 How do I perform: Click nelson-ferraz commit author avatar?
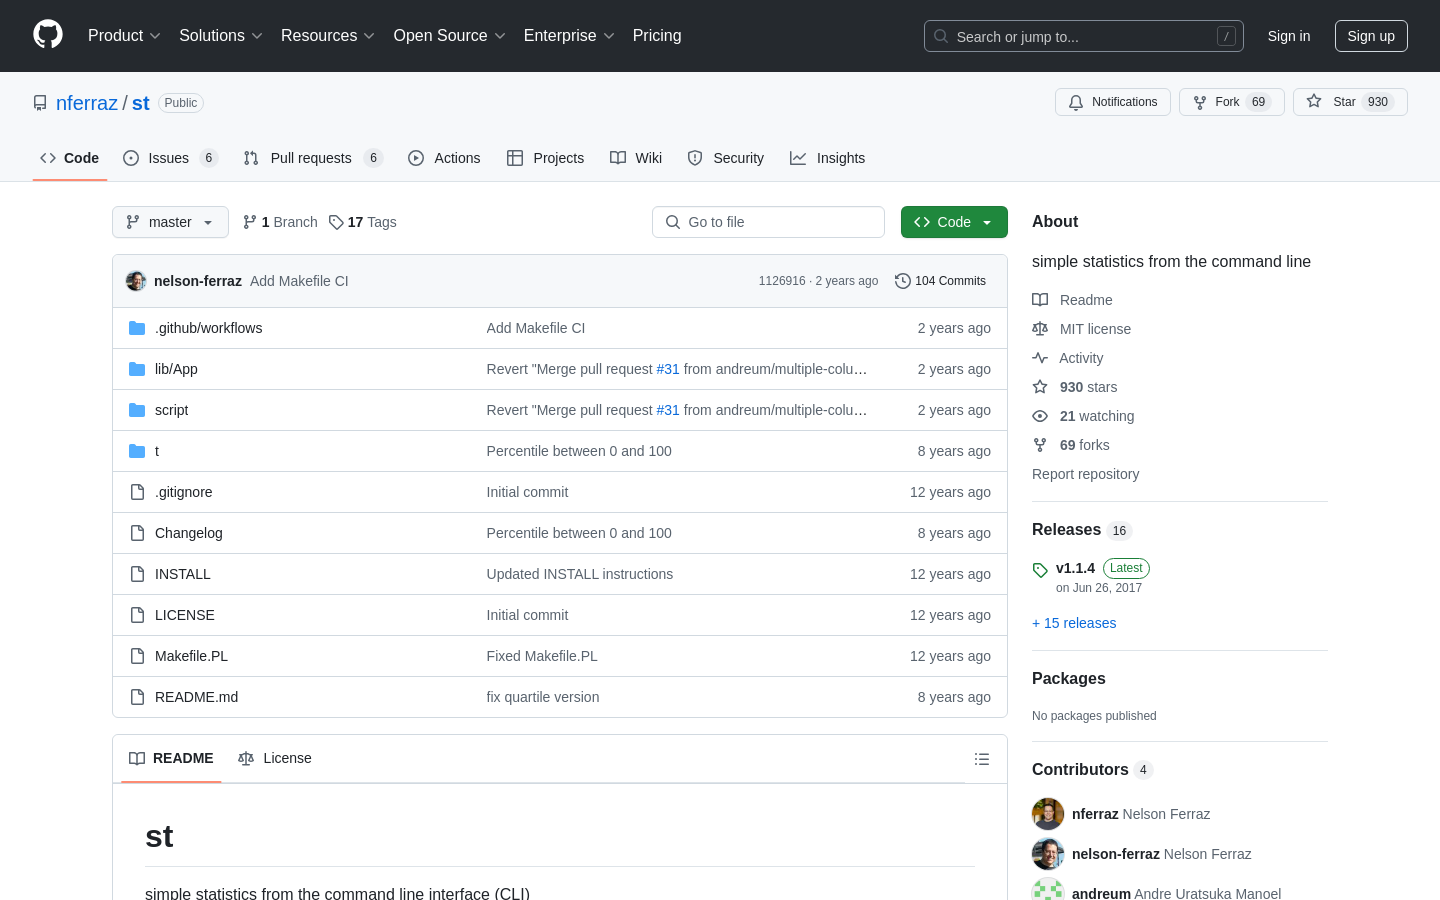pos(136,281)
